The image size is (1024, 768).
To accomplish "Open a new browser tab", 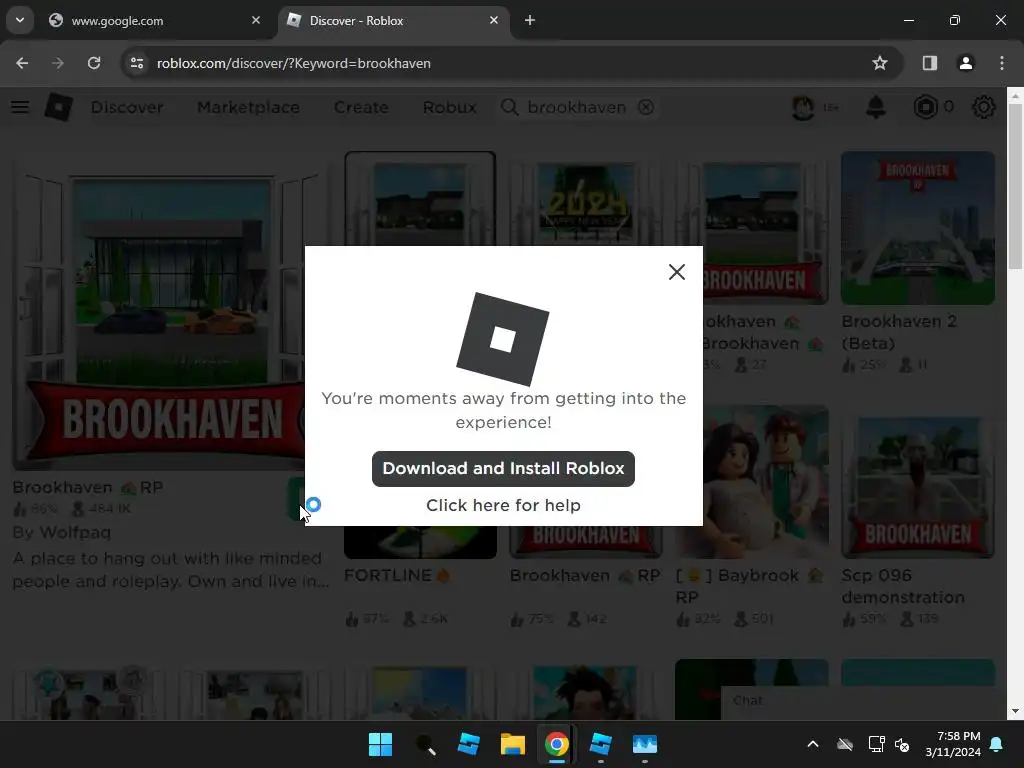I will point(530,20).
